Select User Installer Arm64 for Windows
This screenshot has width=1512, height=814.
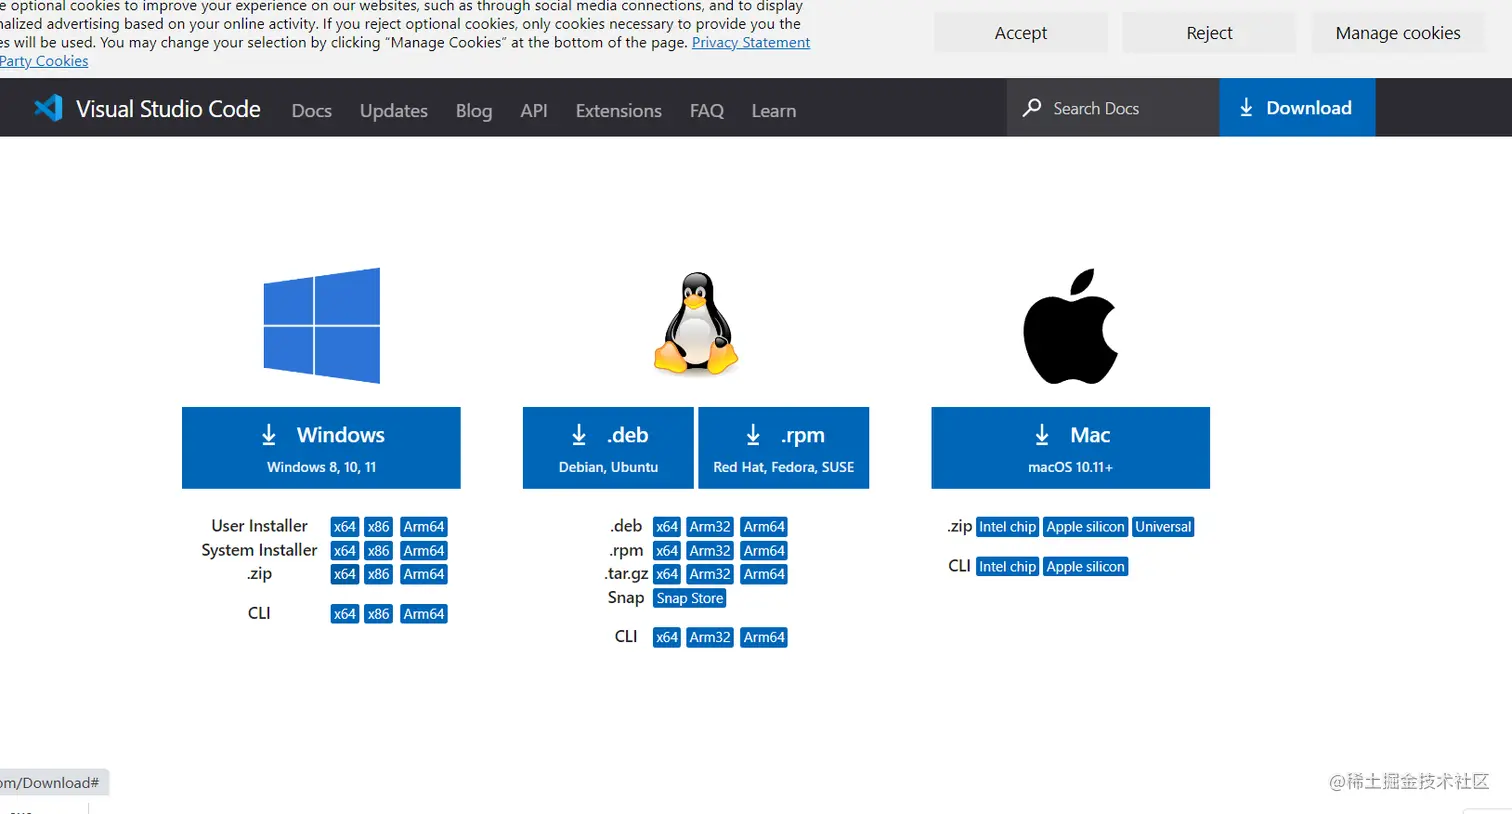tap(424, 527)
